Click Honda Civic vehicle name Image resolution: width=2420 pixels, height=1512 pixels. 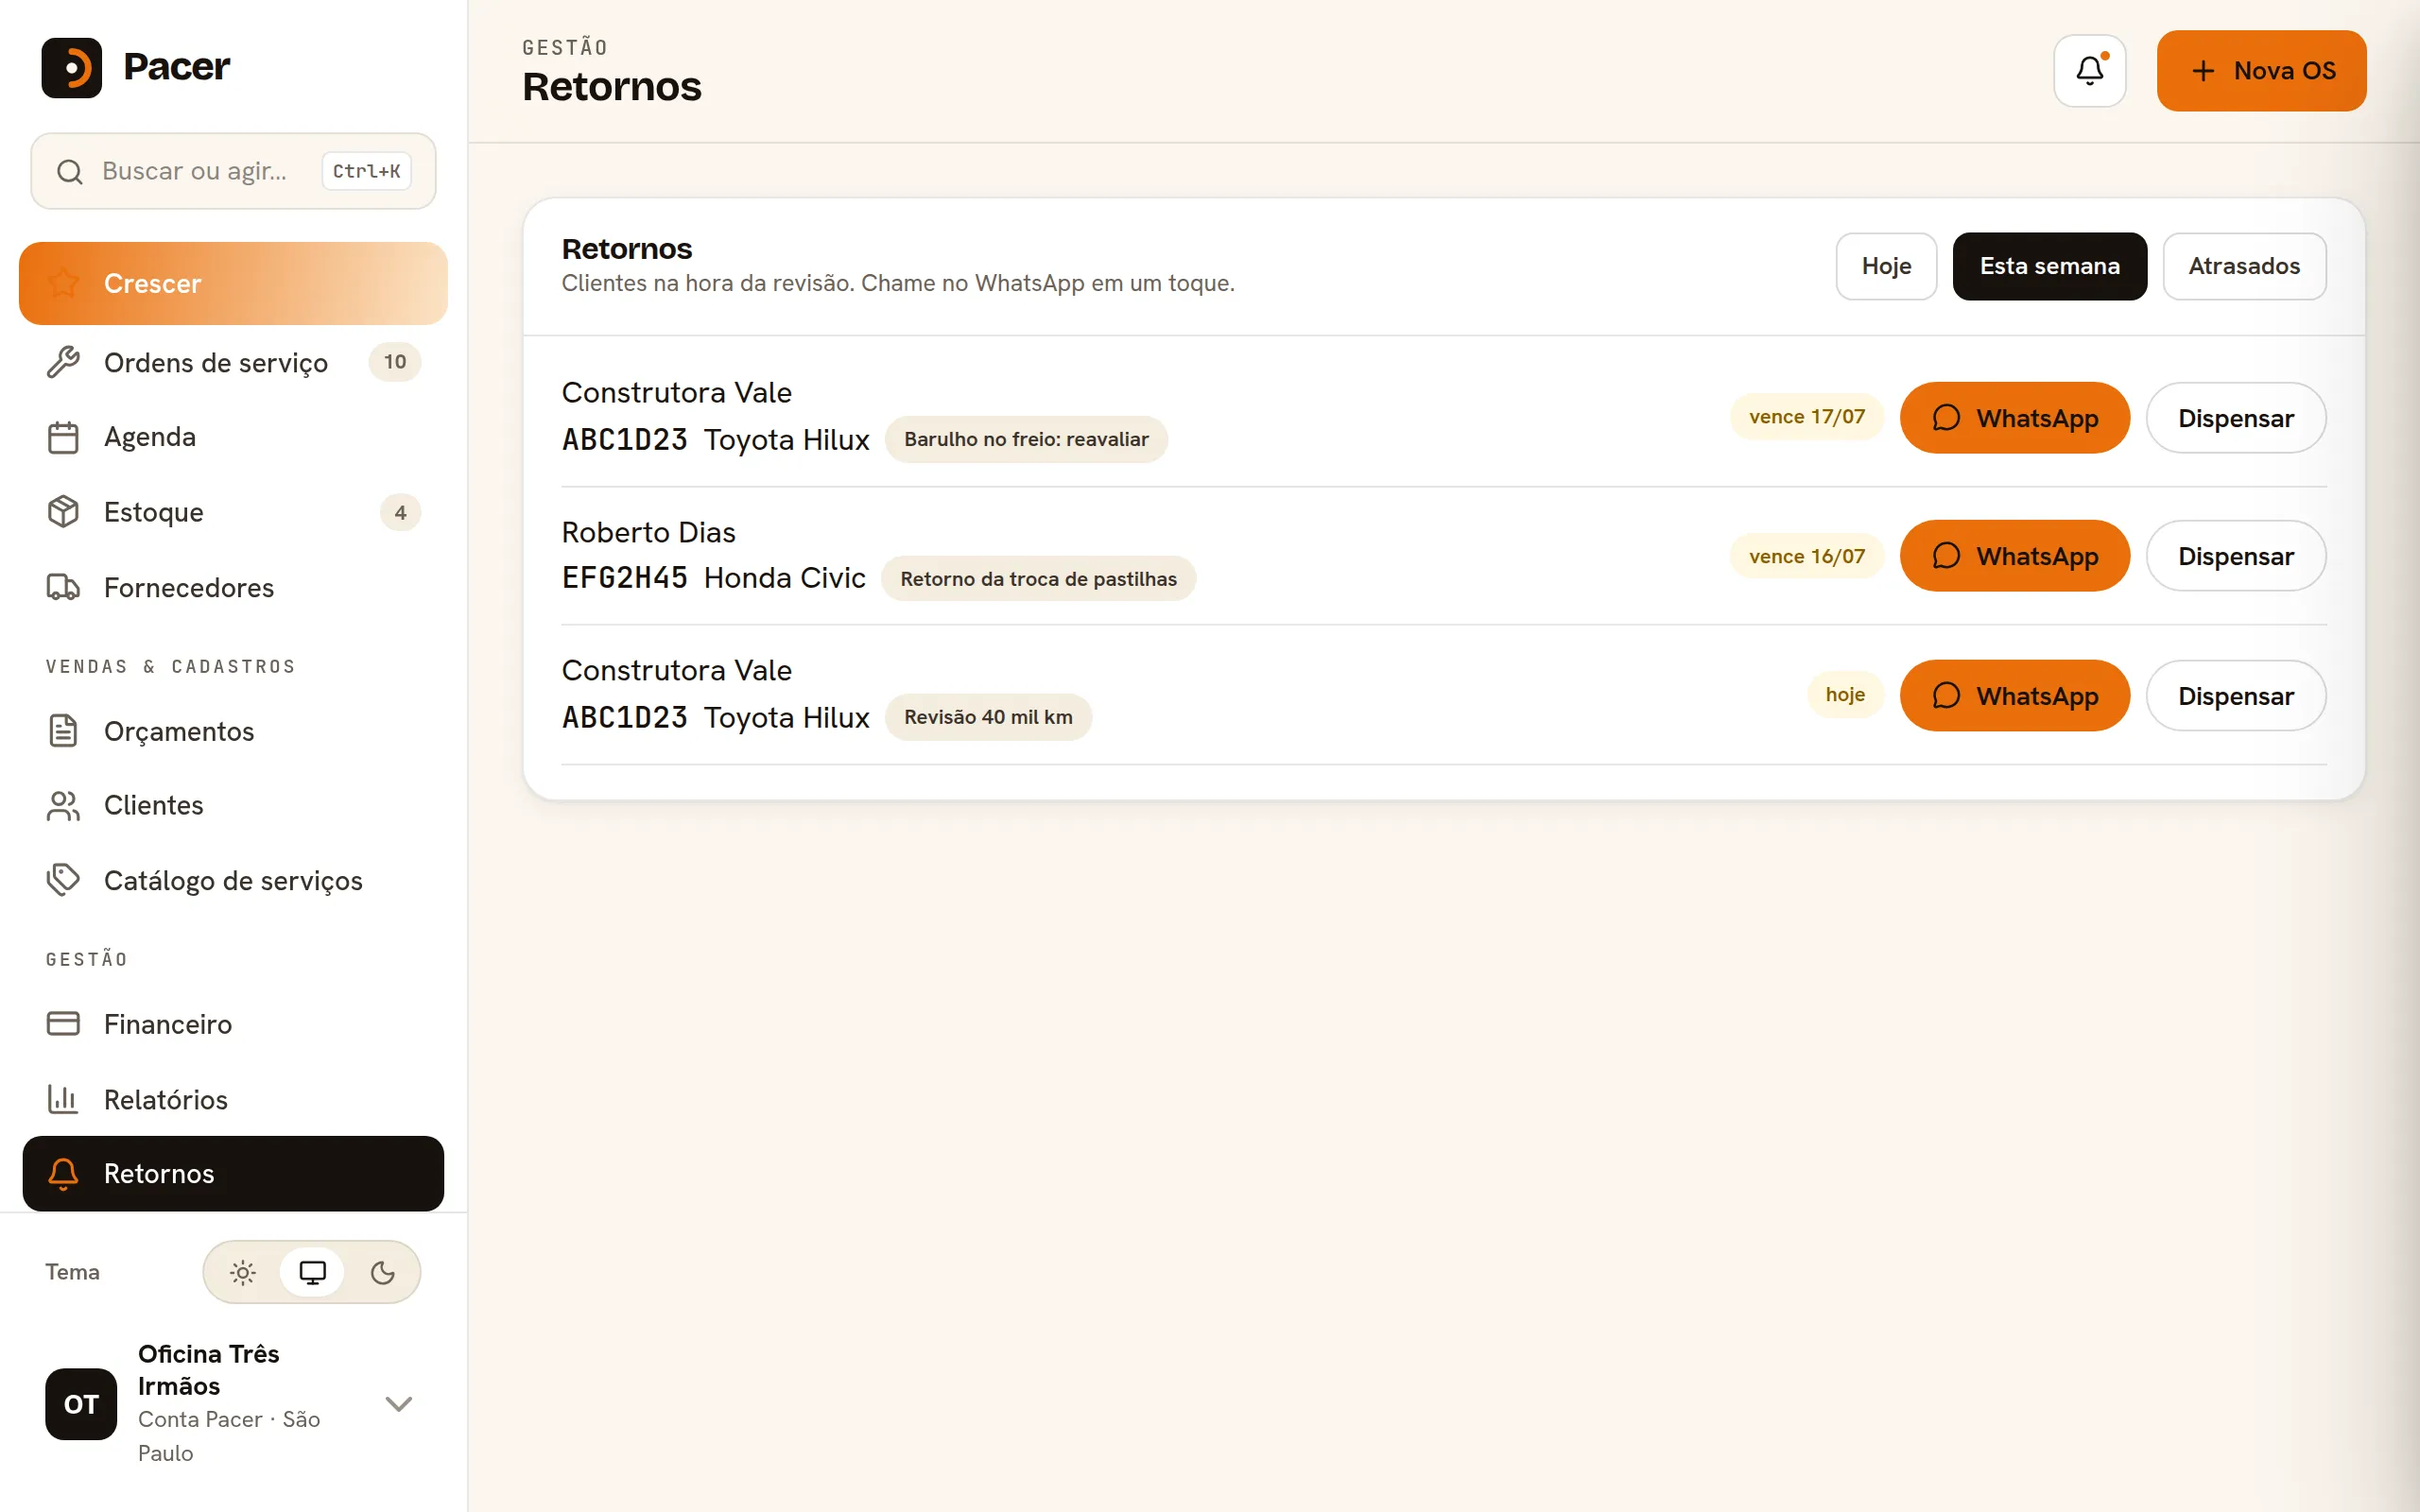pos(784,578)
